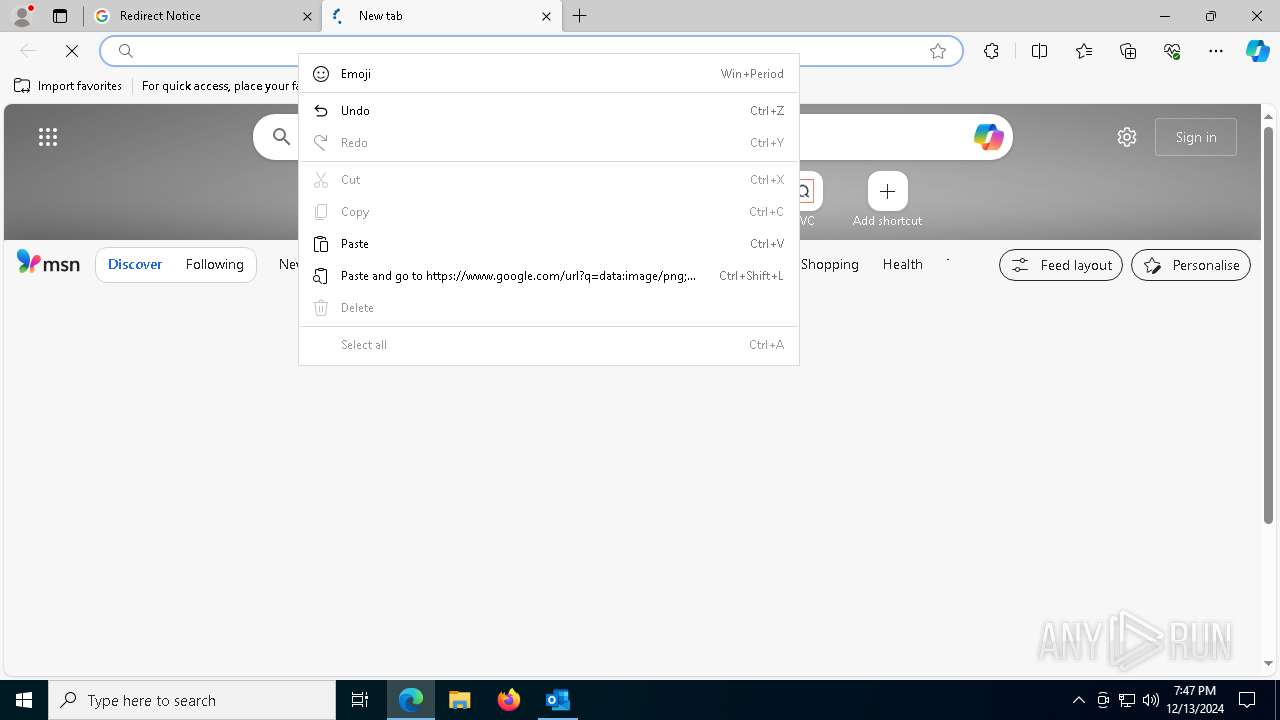Click the address bar input field

coord(530,51)
